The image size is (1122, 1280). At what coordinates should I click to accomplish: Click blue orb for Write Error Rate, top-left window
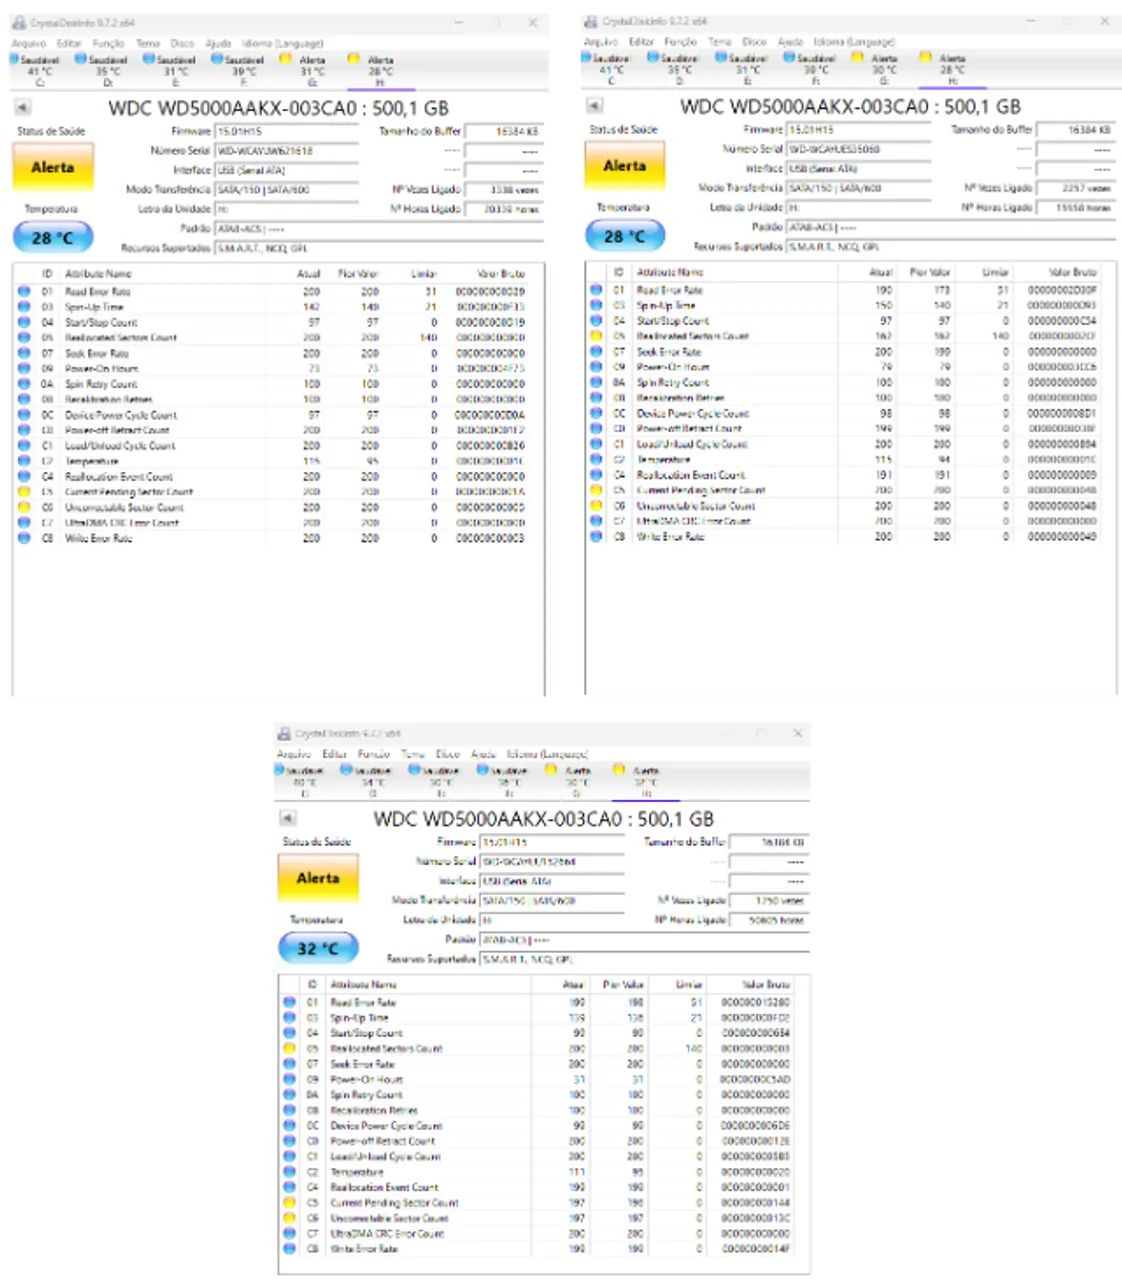click(24, 538)
